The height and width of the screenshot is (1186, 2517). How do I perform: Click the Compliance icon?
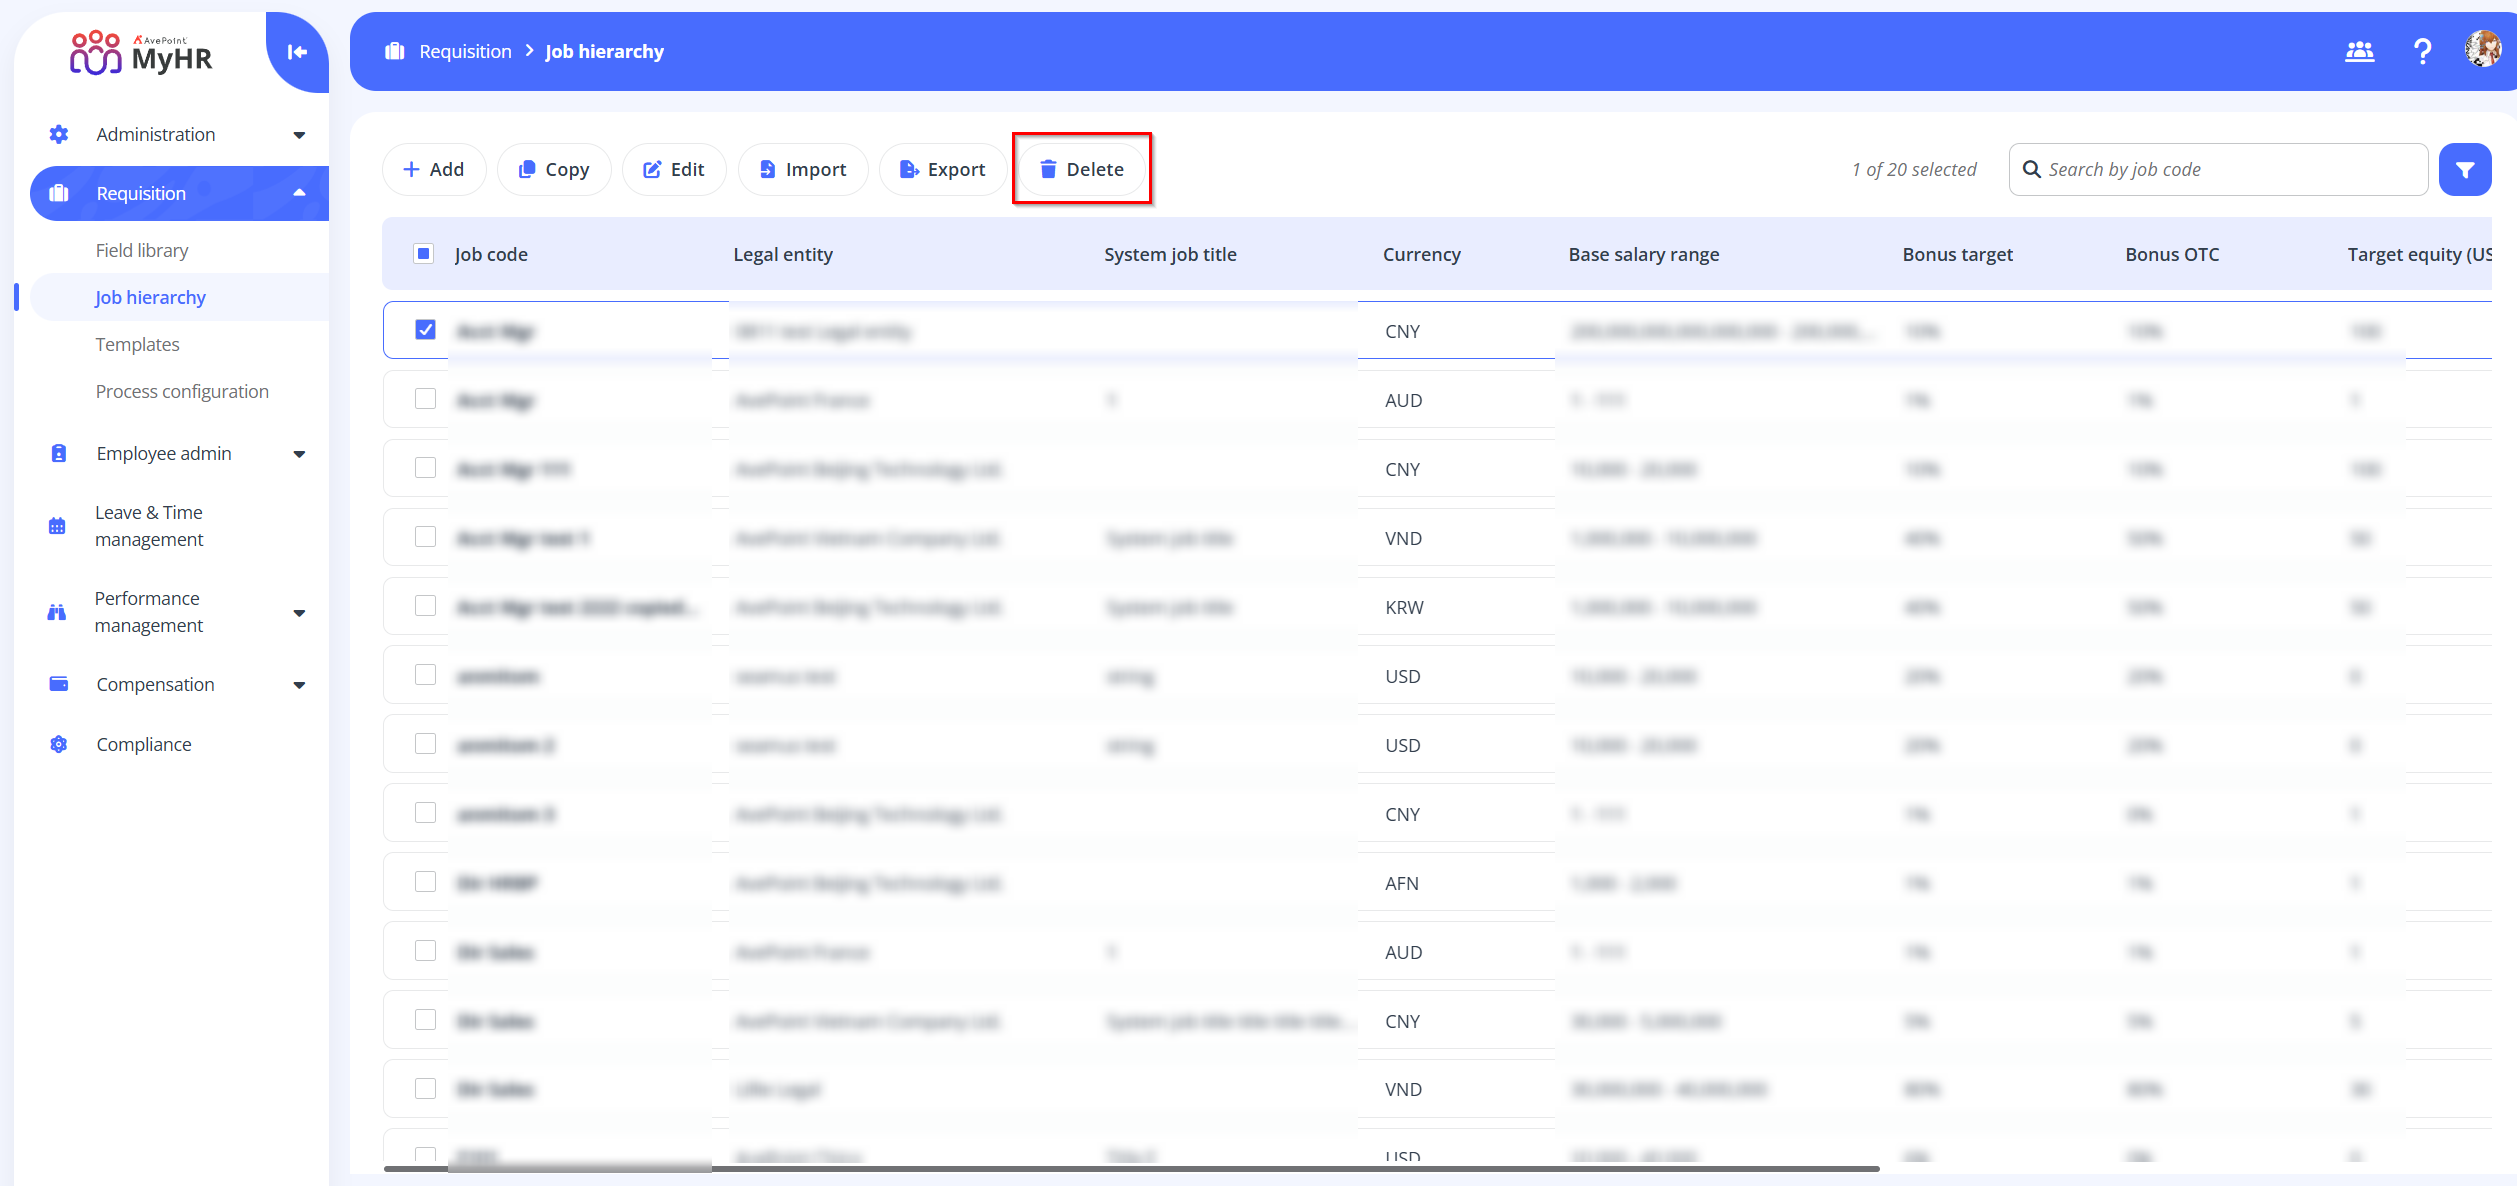[59, 744]
